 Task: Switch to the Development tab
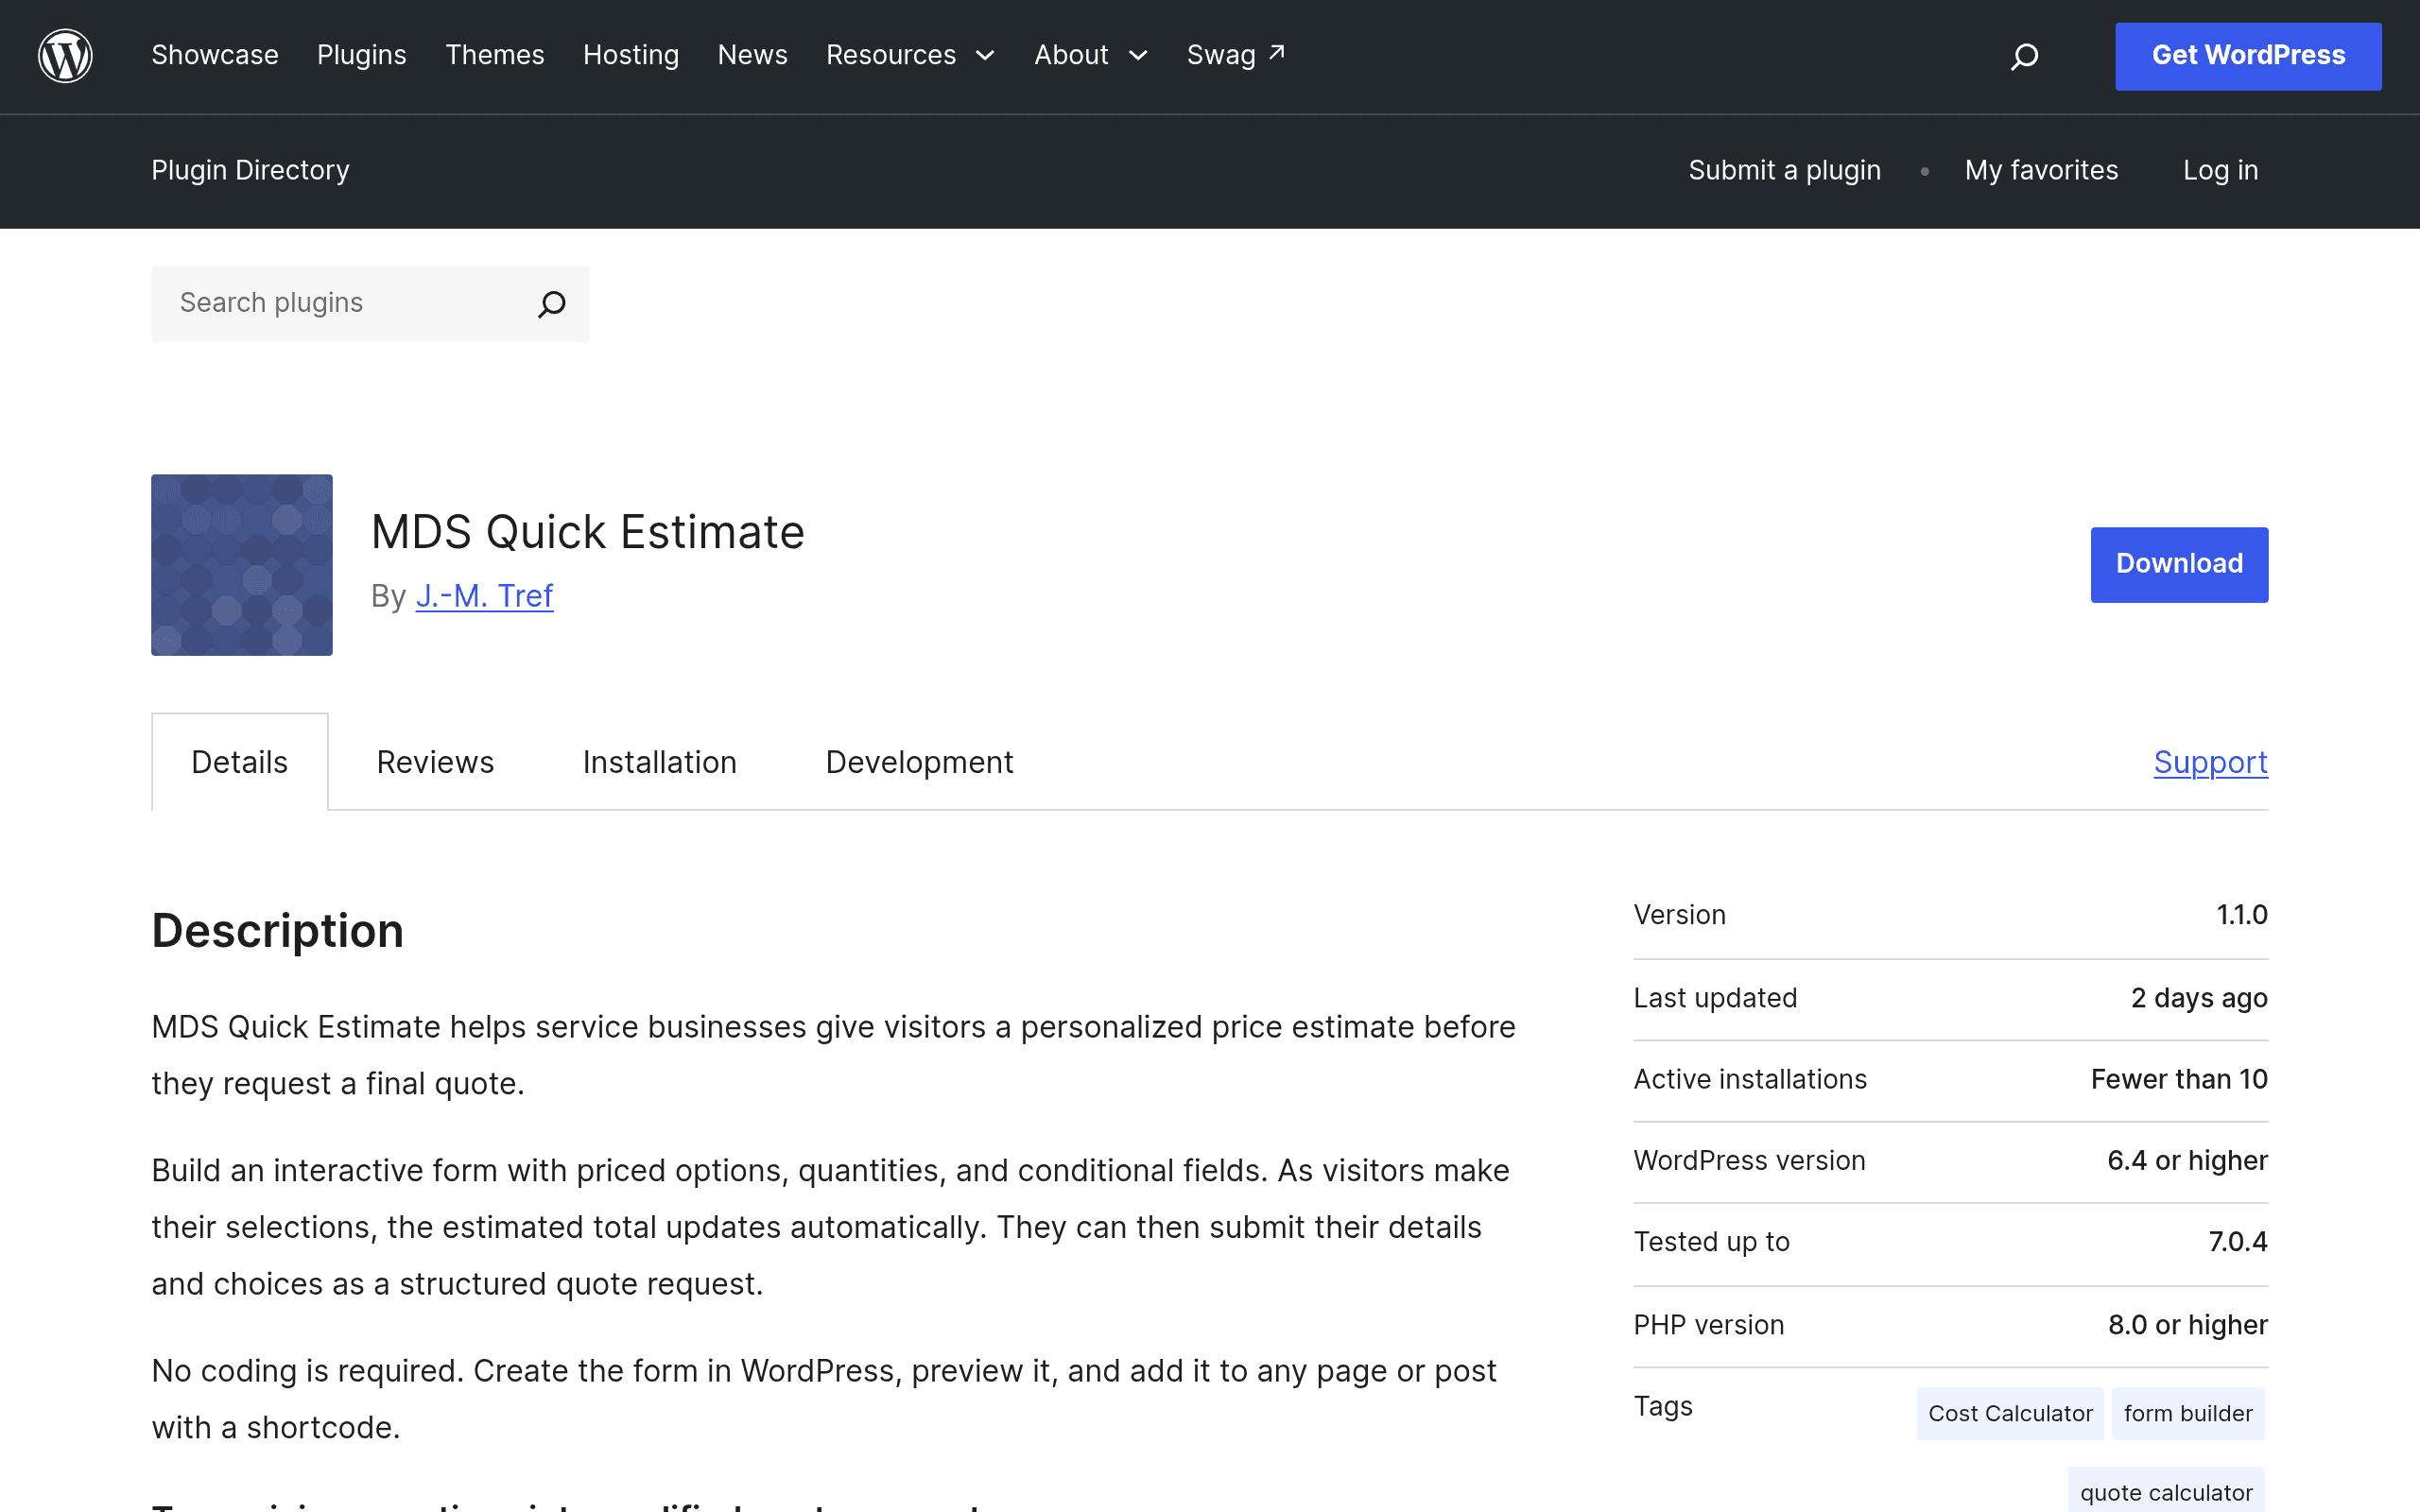click(919, 762)
